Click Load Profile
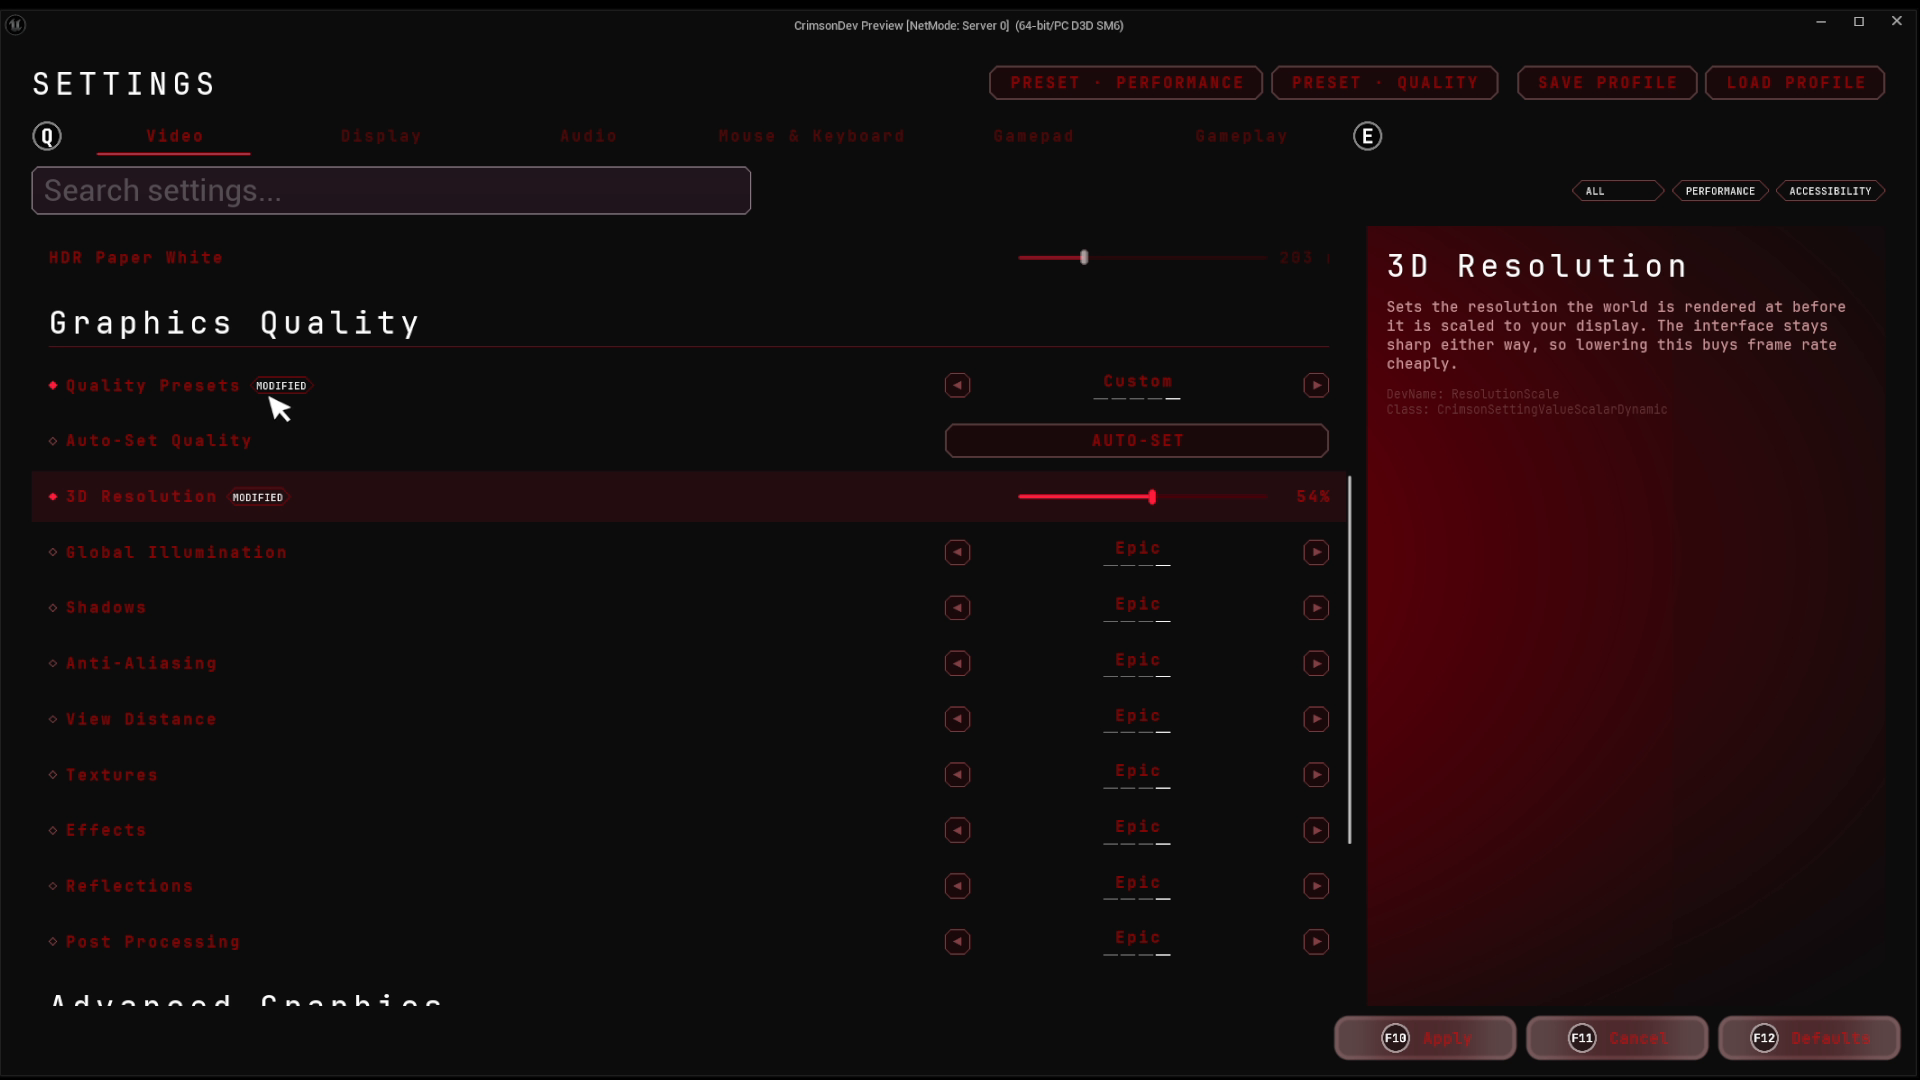 [1795, 83]
